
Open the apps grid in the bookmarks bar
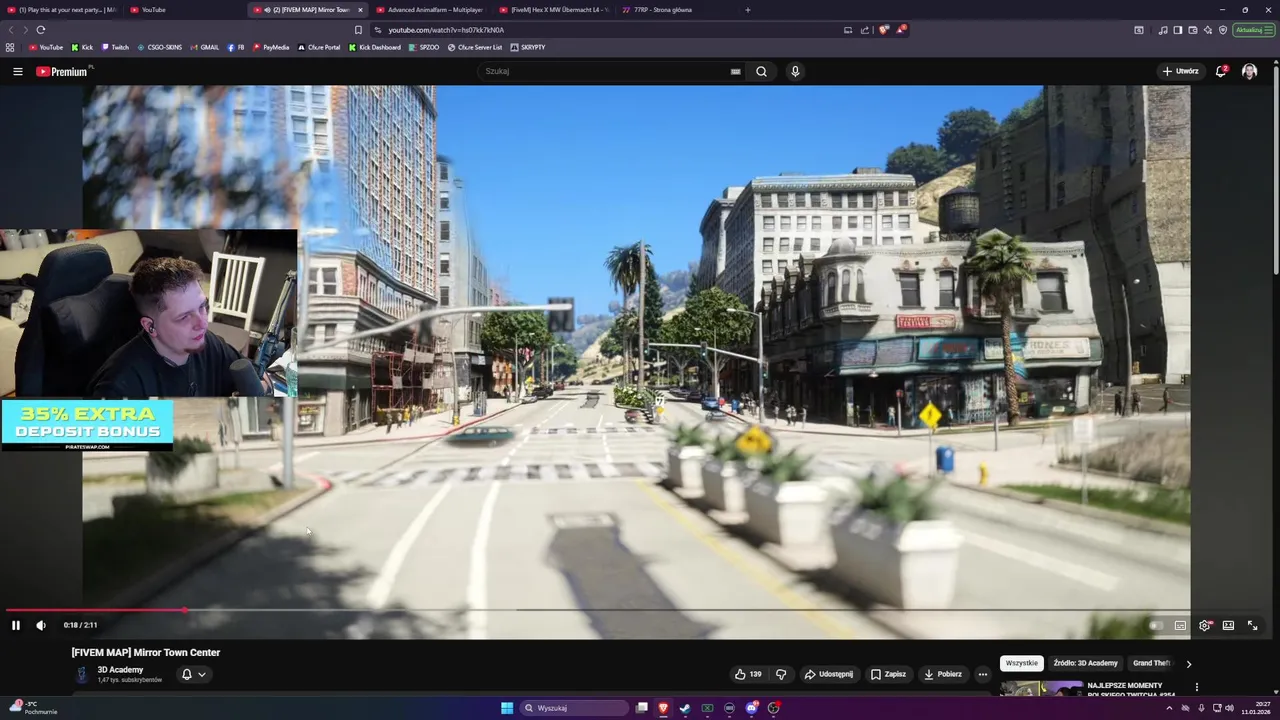(10, 47)
